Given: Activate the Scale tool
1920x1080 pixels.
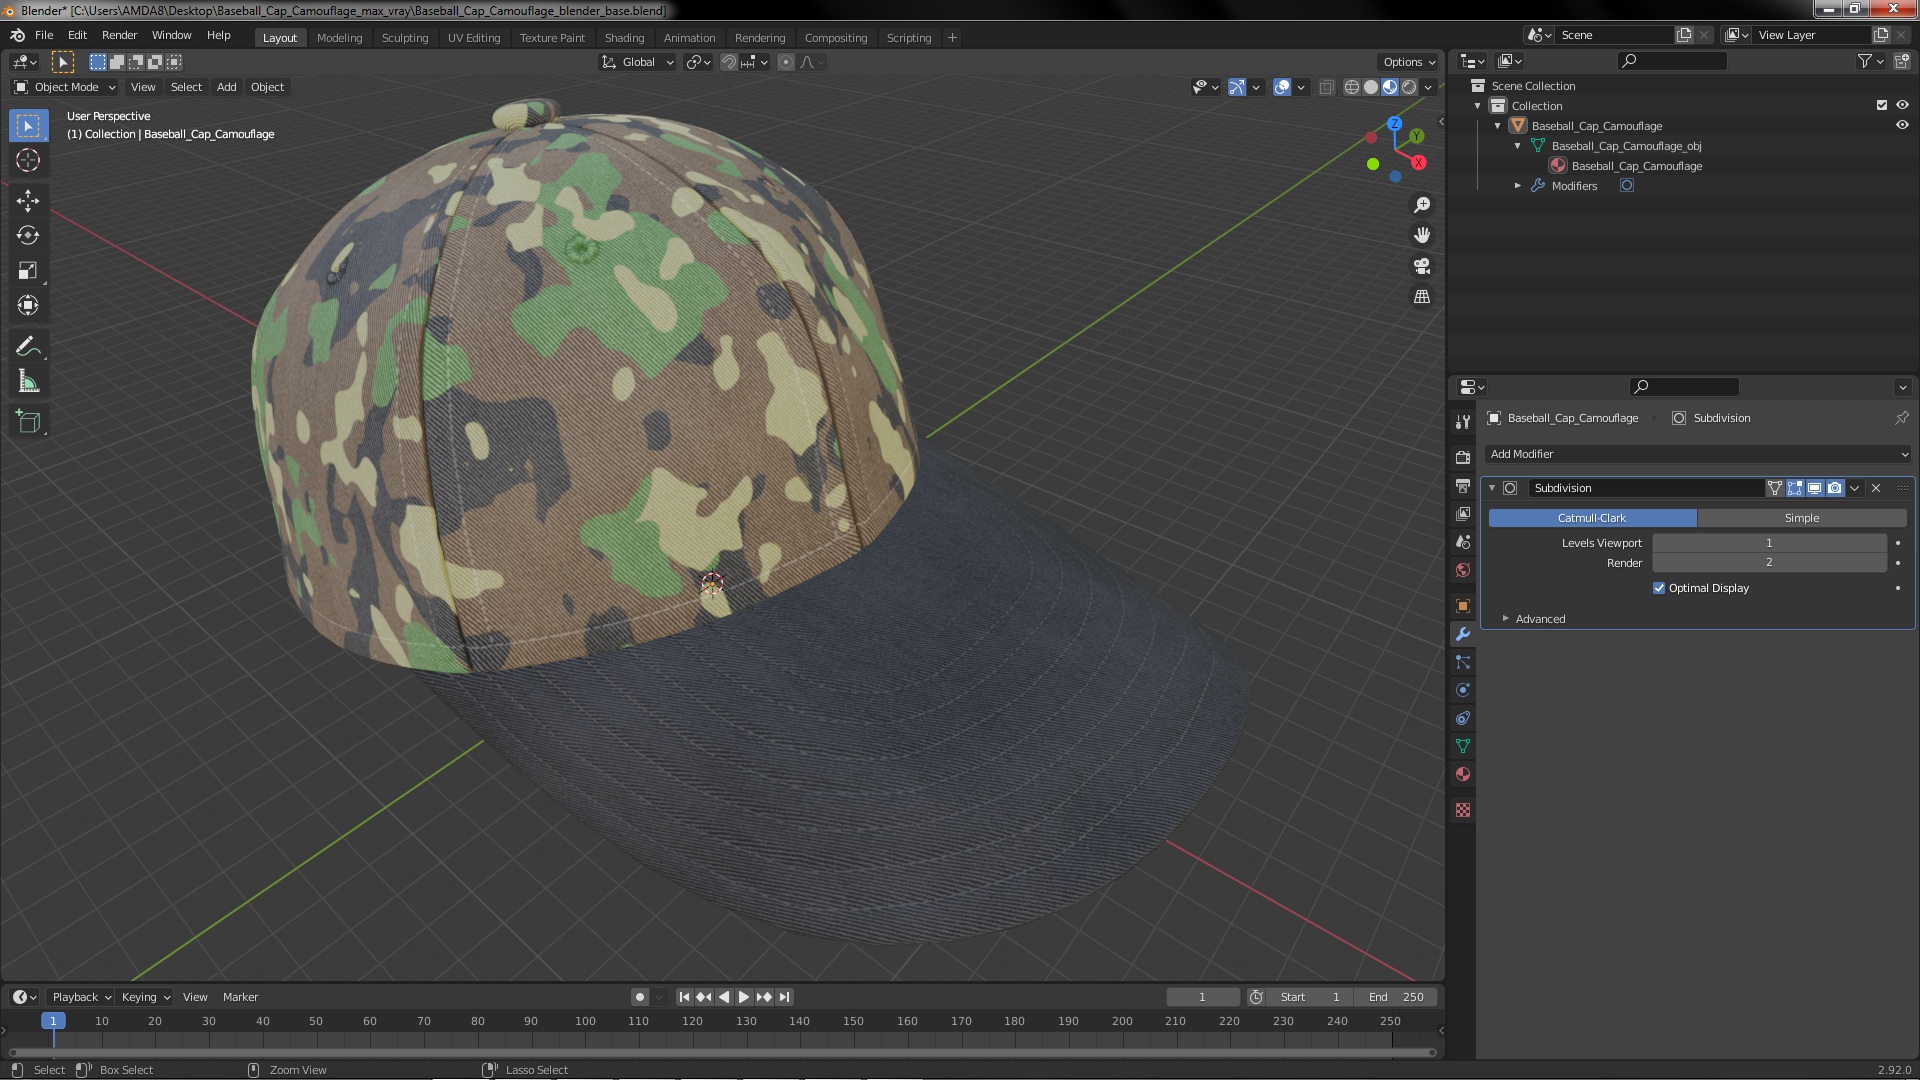Looking at the screenshot, I should tap(28, 270).
